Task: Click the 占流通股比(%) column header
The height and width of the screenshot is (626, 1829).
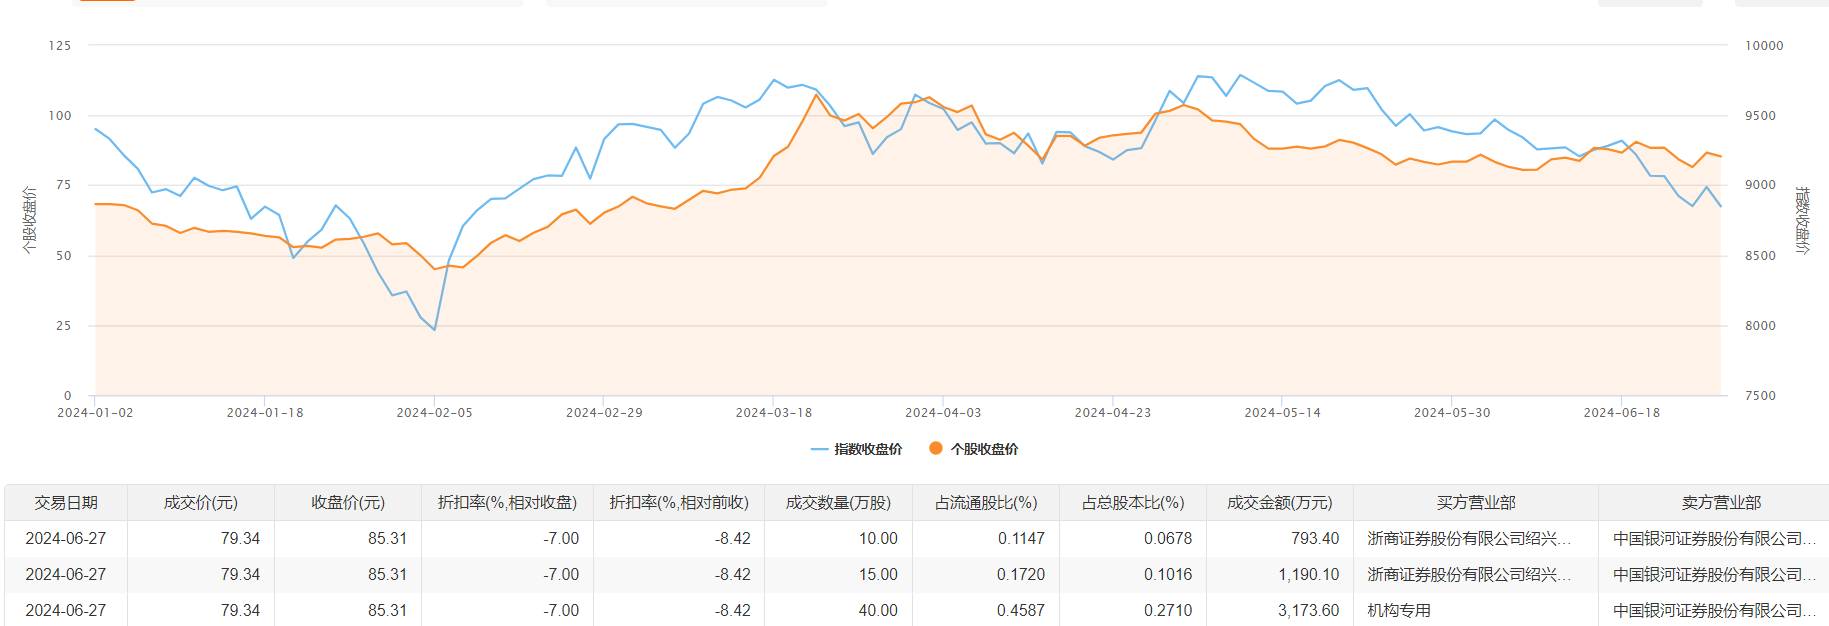Action: 986,502
